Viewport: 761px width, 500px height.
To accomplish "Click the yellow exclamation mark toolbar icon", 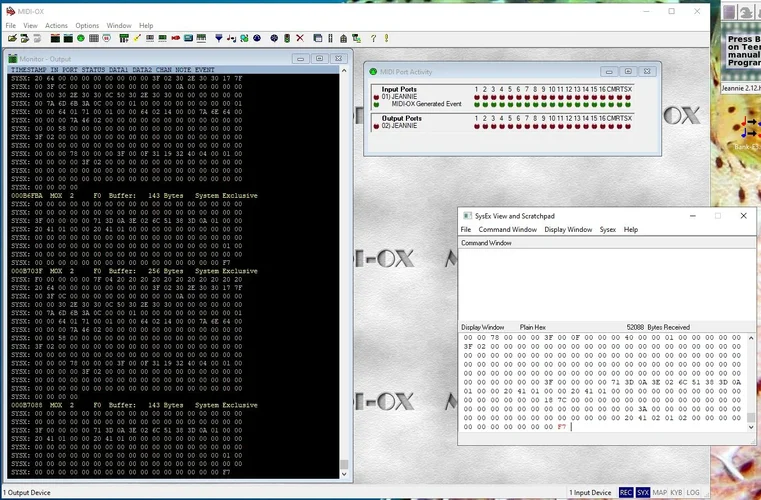I will (386, 38).
